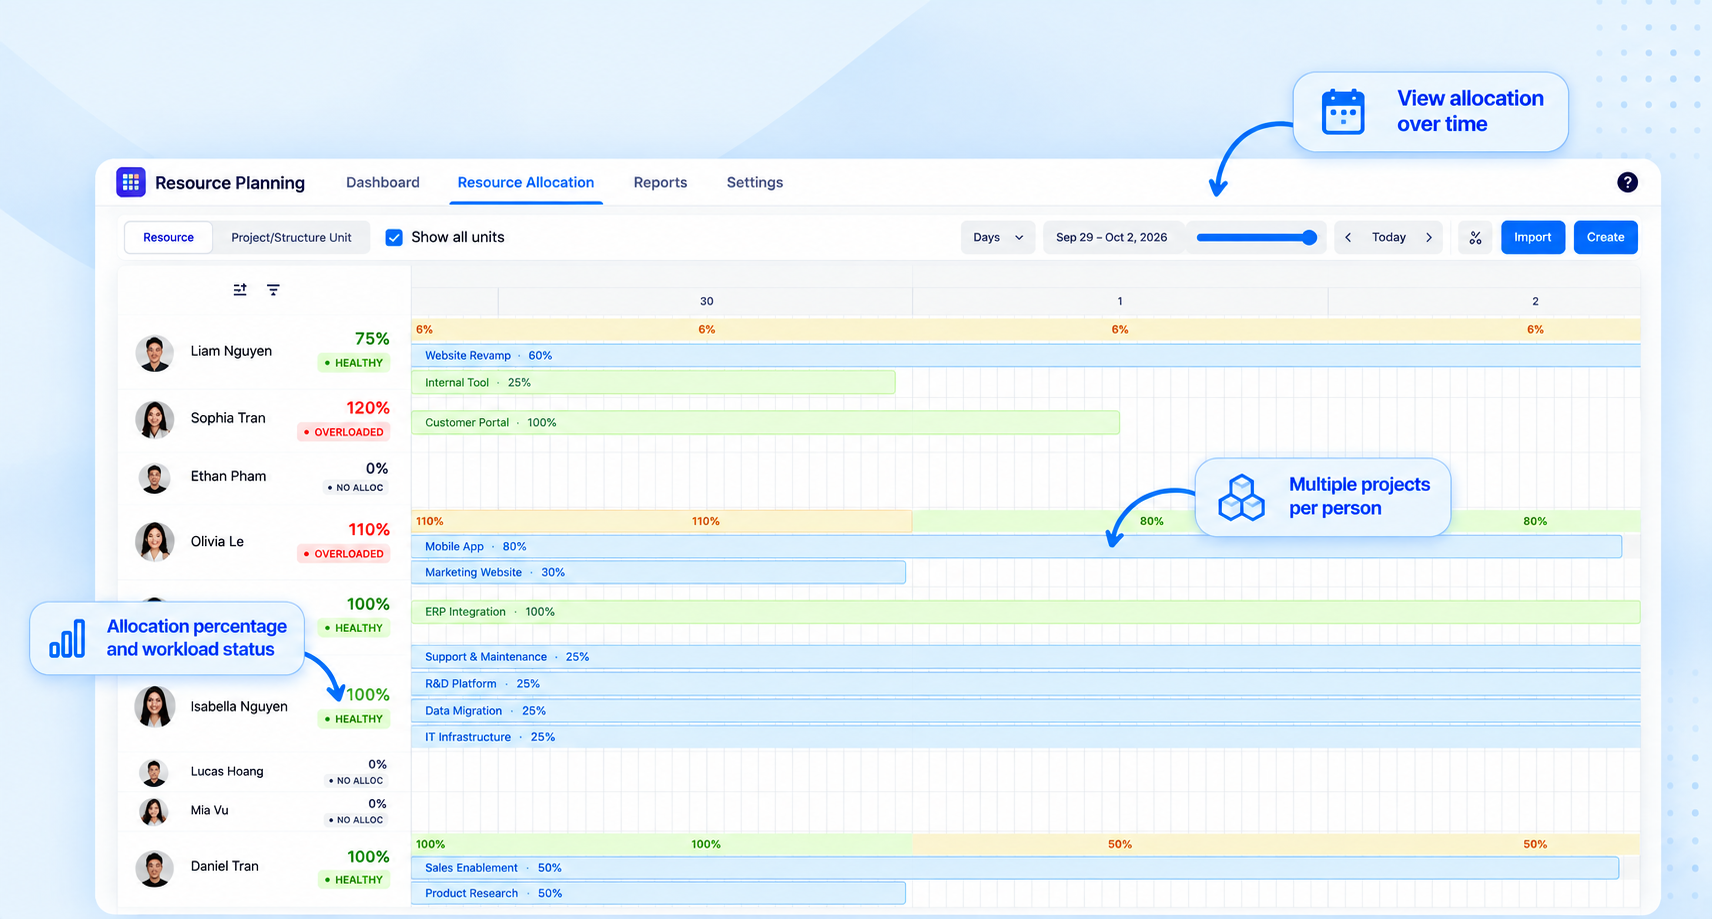Select the Website Revamp 60% allocation bar
Screen dimensions: 1712x919
[1025, 355]
